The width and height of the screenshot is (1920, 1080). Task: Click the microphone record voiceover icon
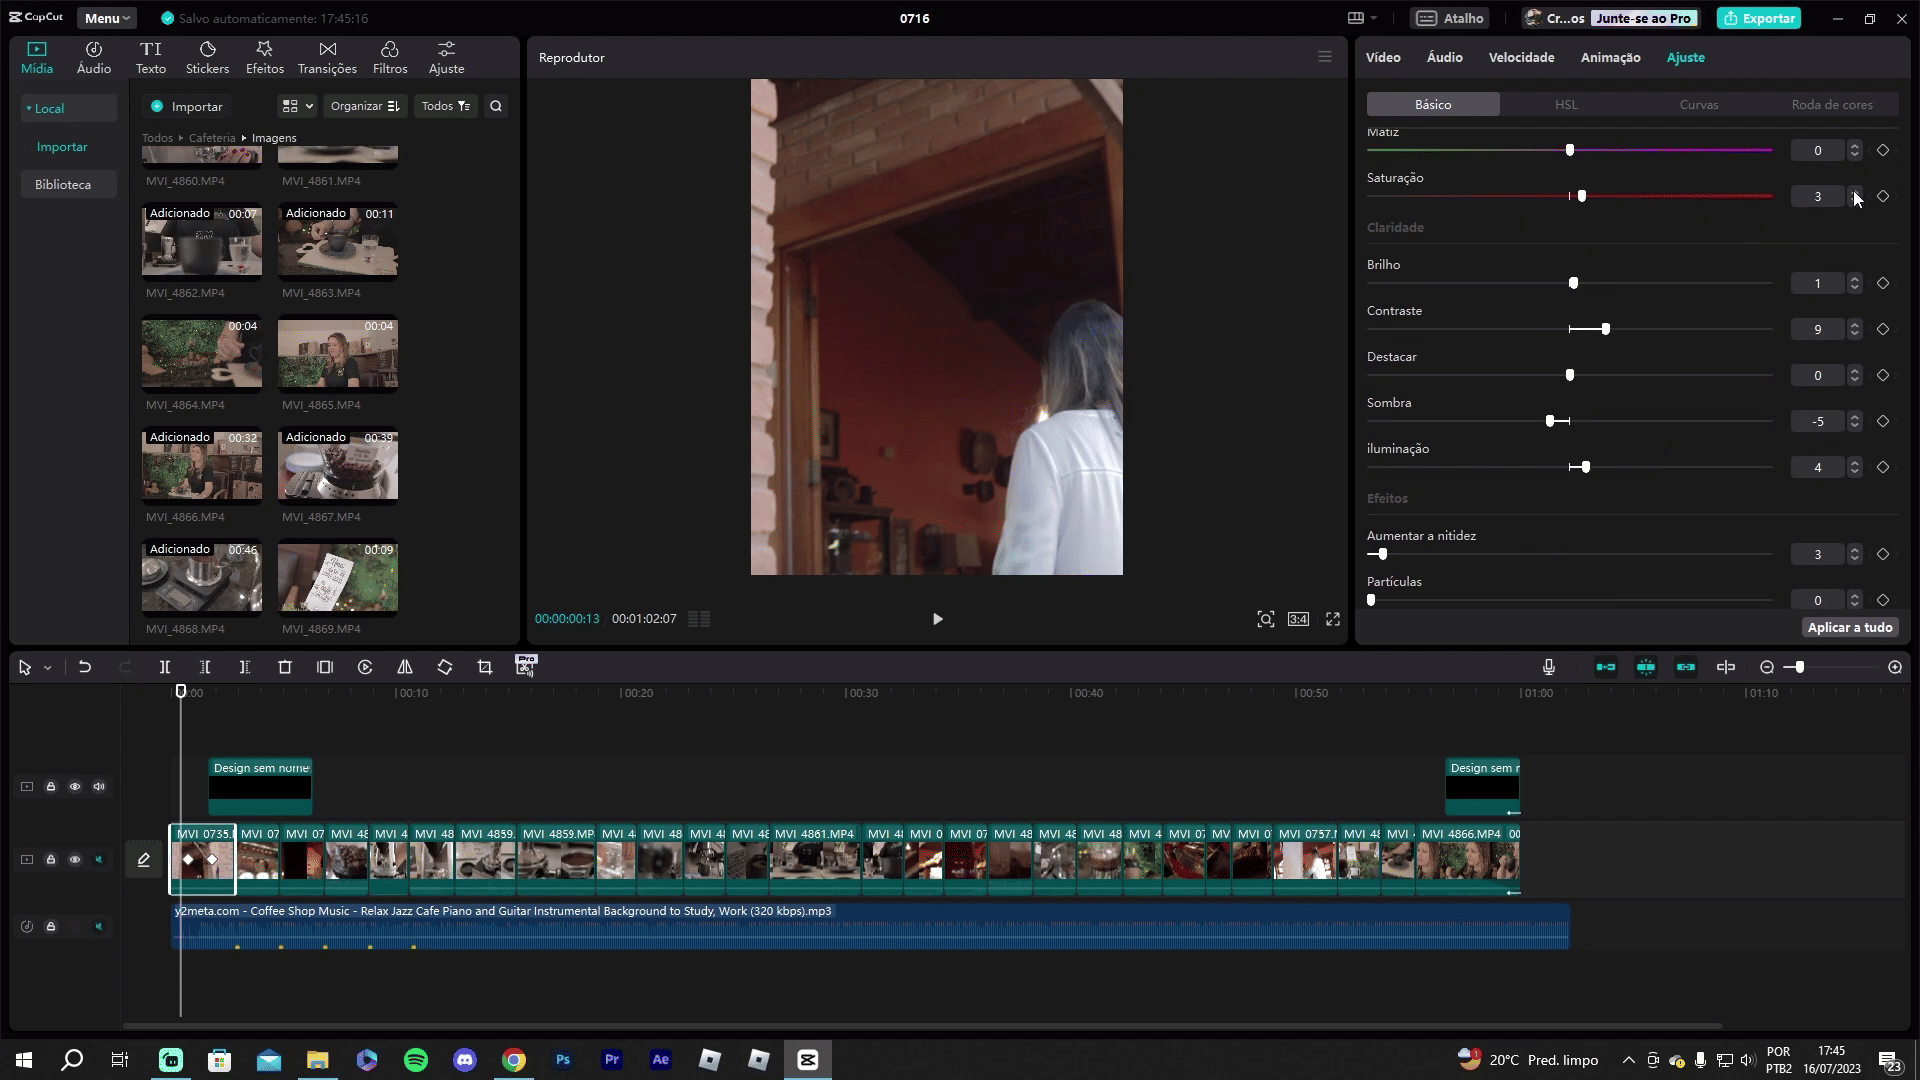[1548, 667]
